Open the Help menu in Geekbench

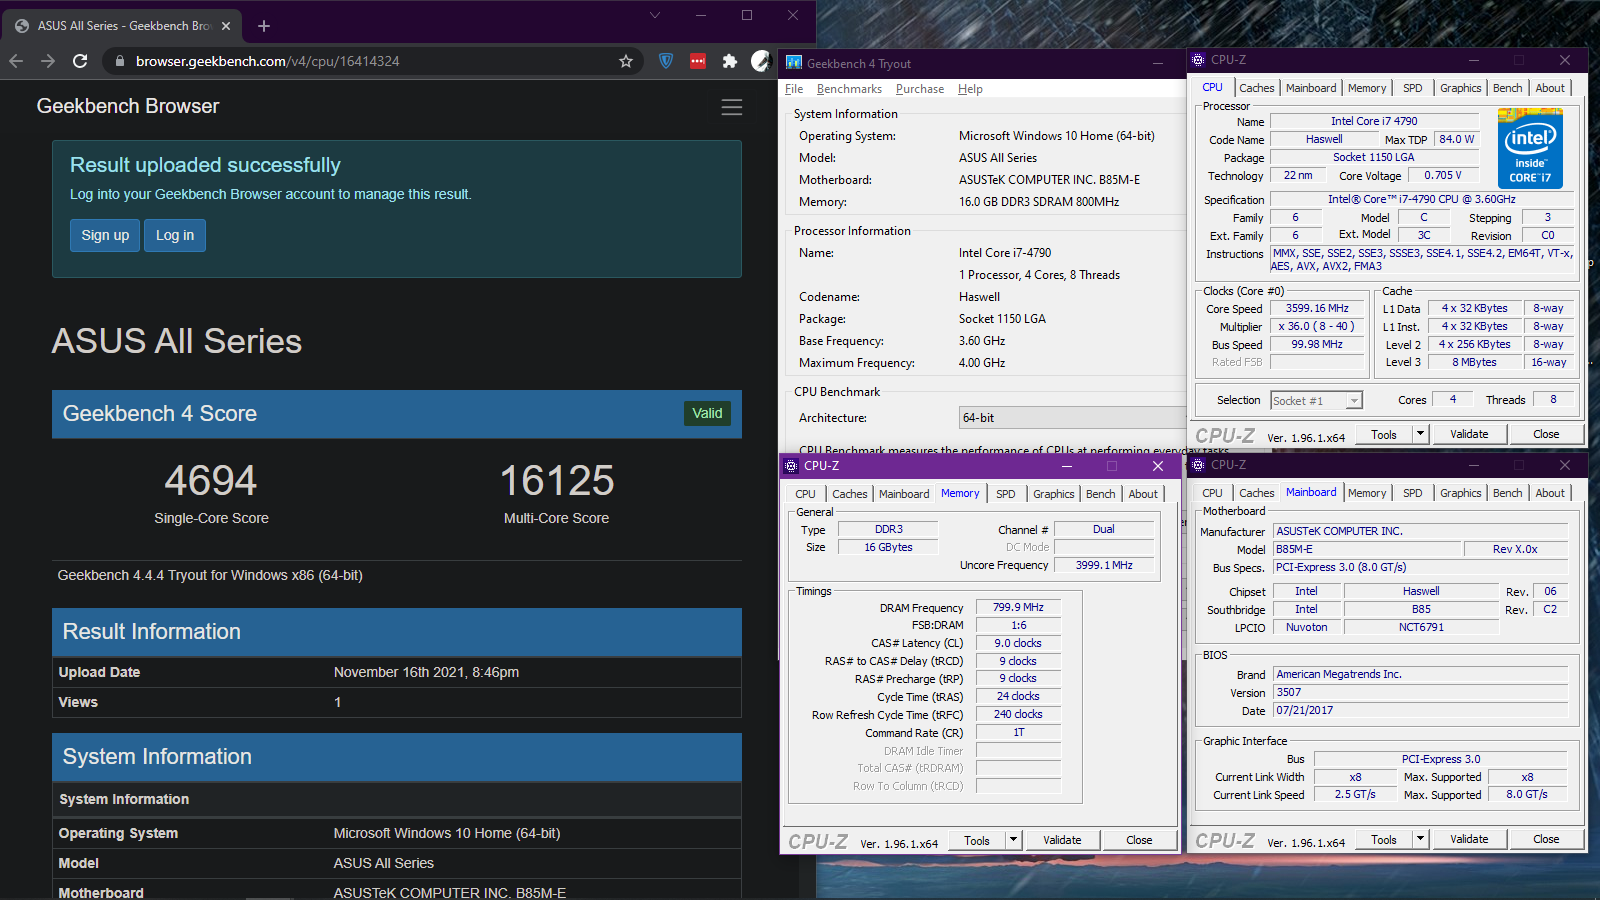(970, 89)
